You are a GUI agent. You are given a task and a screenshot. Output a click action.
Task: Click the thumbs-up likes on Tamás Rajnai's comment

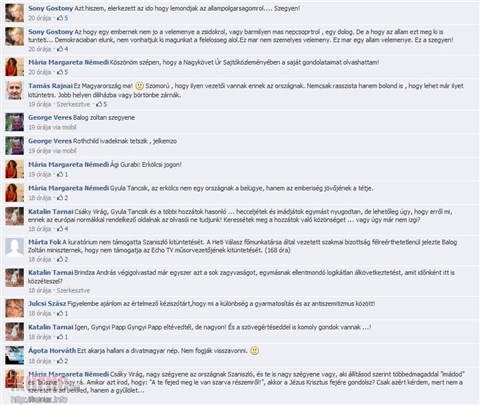click(101, 104)
